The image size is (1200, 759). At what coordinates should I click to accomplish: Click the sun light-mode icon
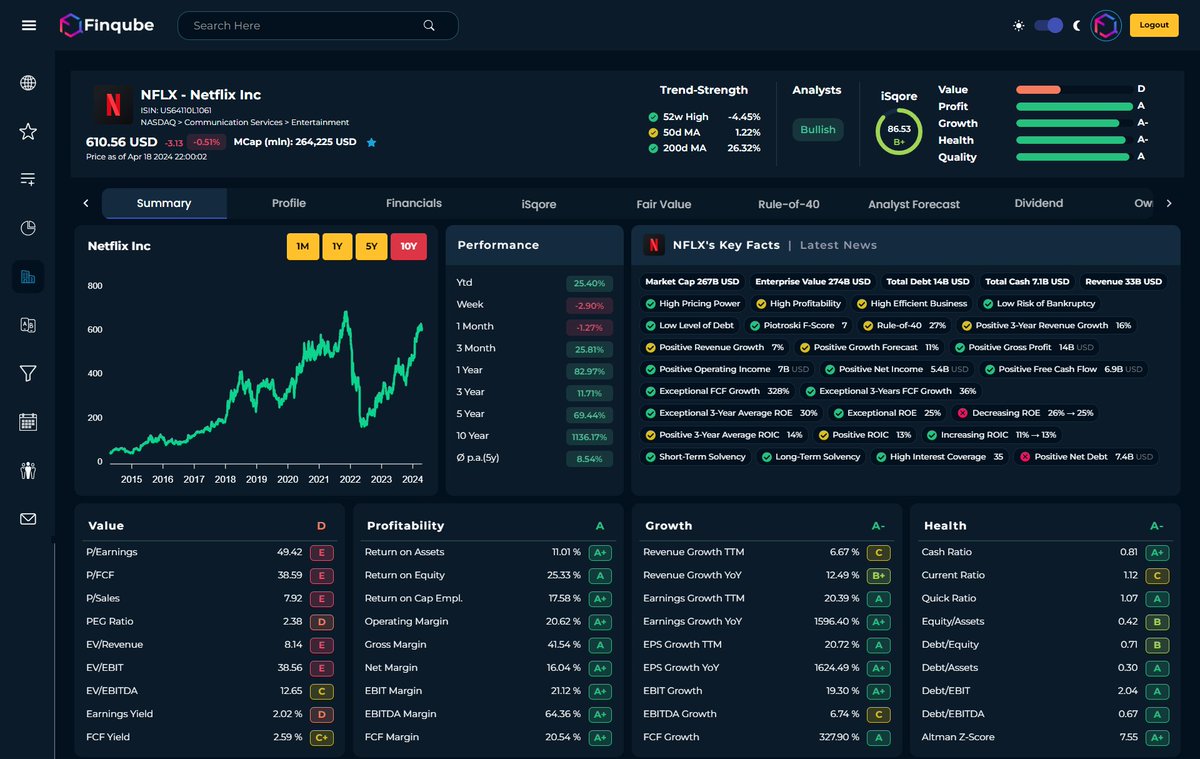tap(1019, 26)
